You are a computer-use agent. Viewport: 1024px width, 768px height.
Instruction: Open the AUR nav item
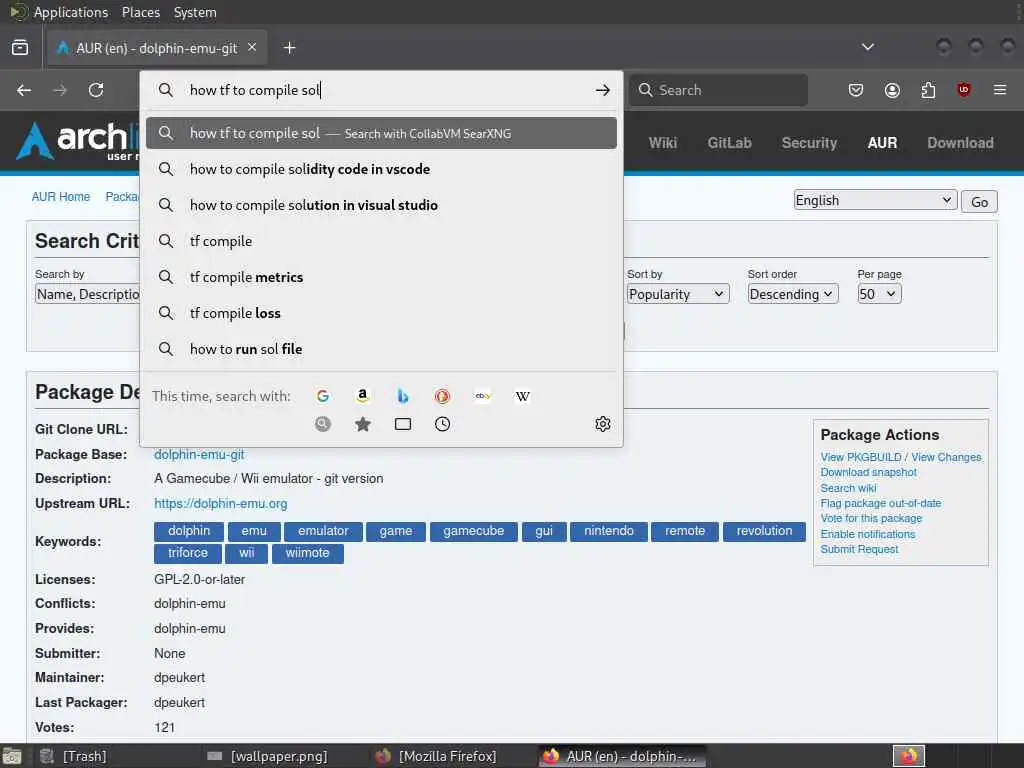coord(882,143)
